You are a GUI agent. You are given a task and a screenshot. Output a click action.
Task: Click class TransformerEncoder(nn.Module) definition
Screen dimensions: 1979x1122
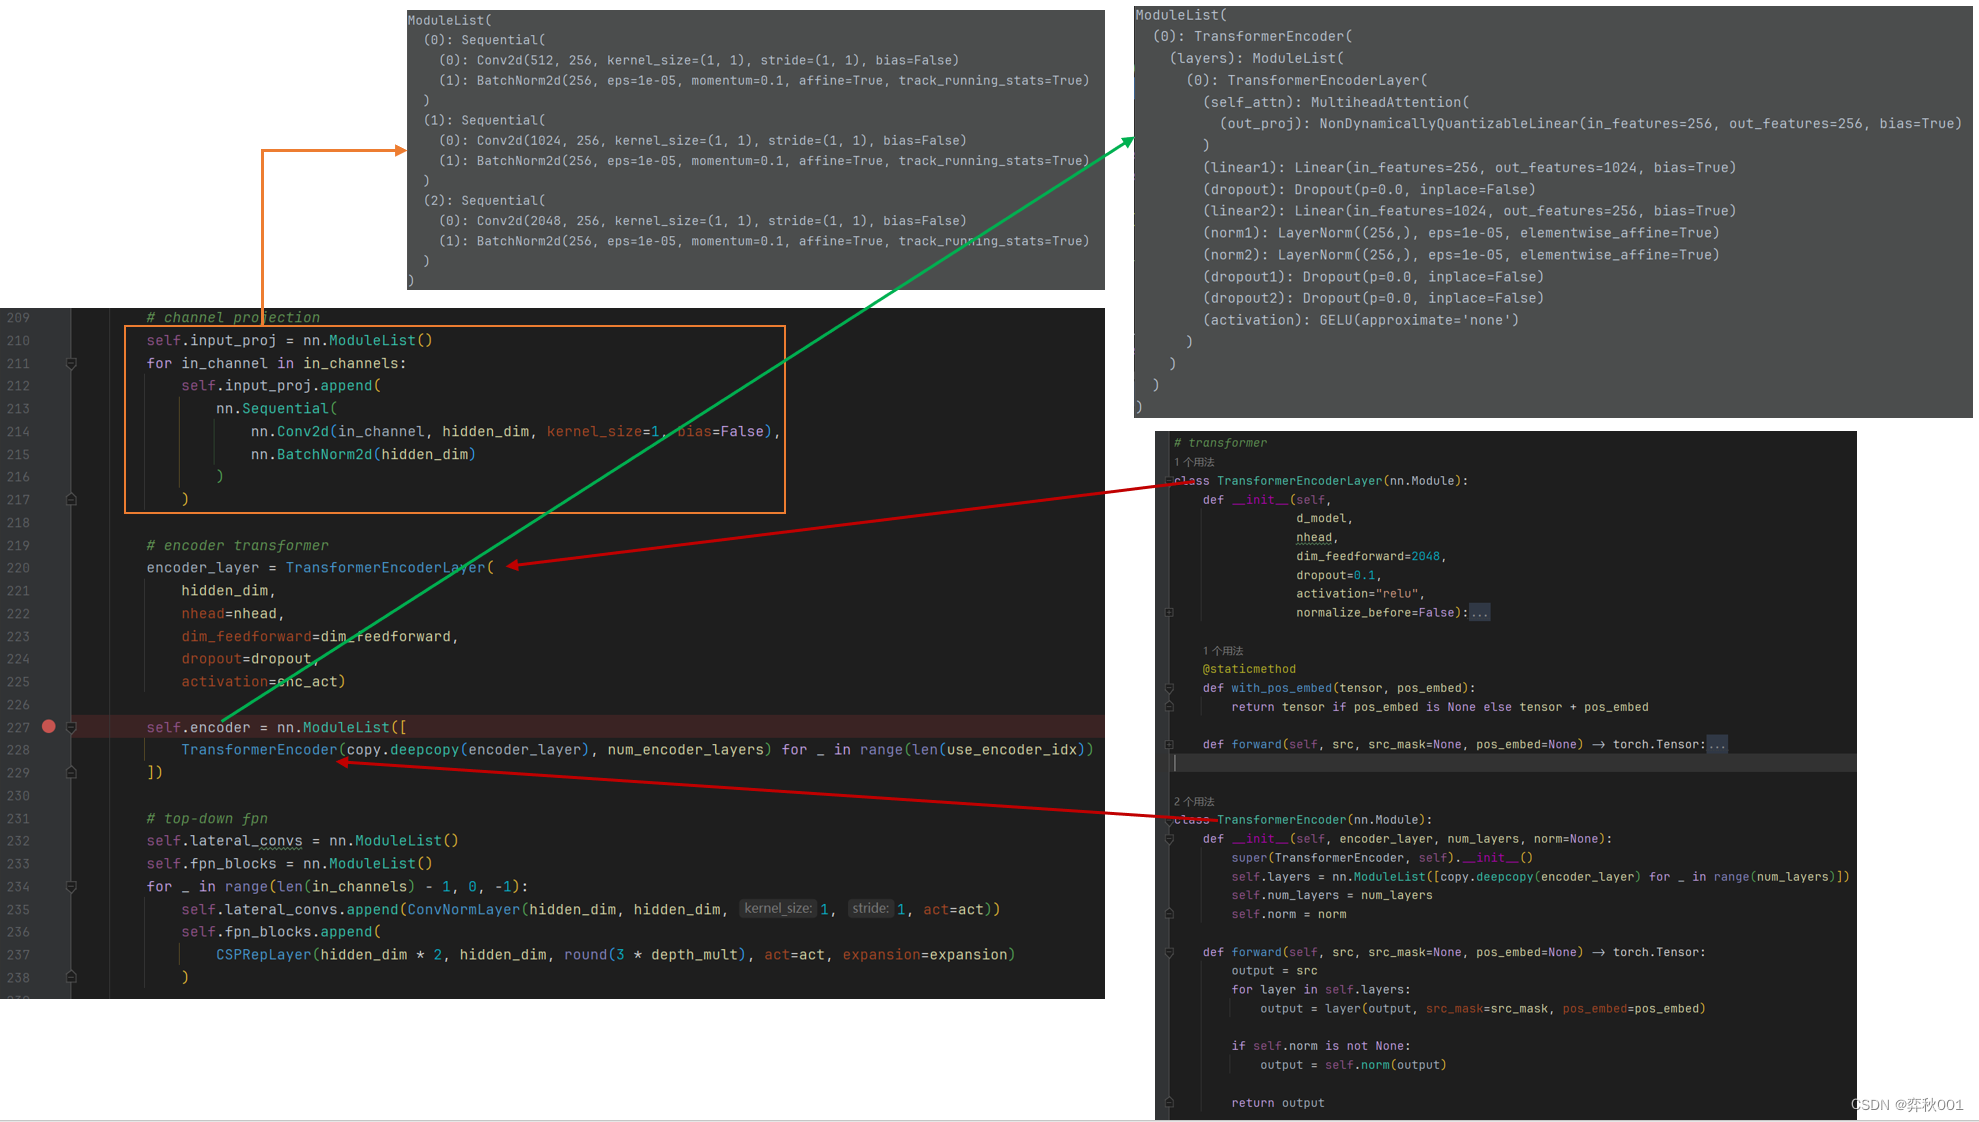[x=1303, y=820]
